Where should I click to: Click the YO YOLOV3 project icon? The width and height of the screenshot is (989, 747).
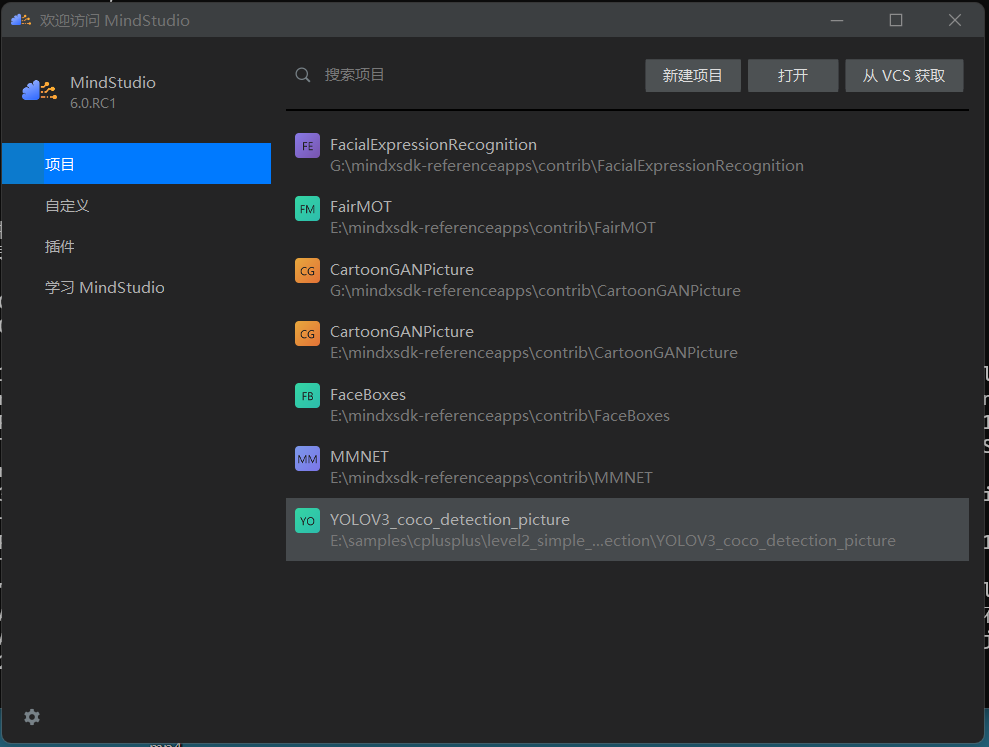coord(307,520)
